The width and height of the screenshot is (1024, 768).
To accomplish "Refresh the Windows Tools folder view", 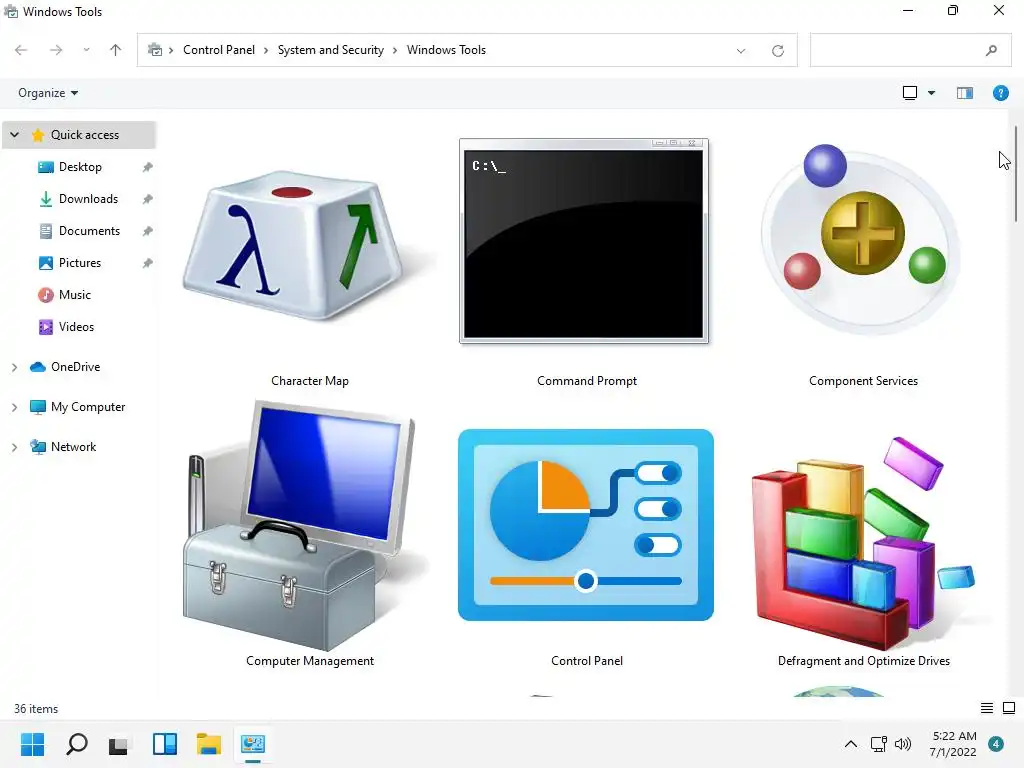I will 778,51.
